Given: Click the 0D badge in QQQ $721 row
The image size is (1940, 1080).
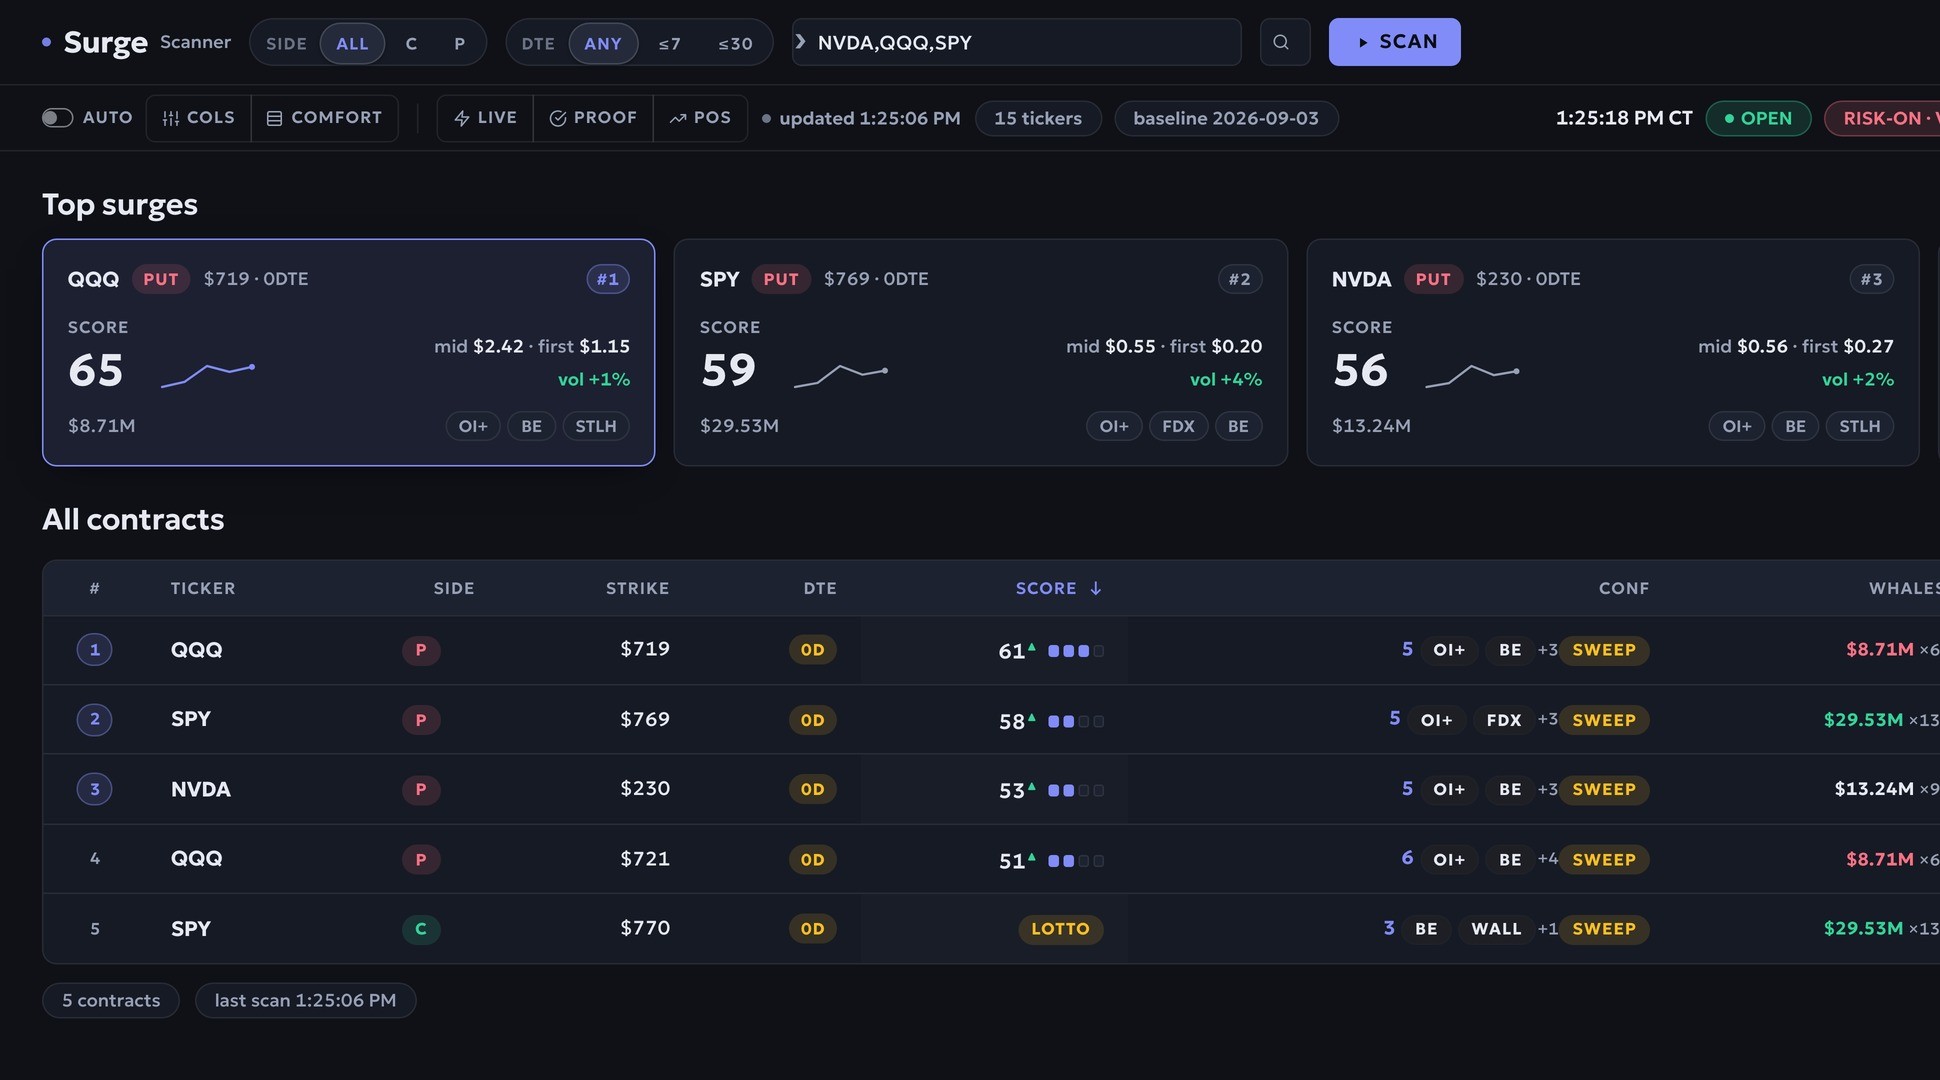Looking at the screenshot, I should point(813,859).
